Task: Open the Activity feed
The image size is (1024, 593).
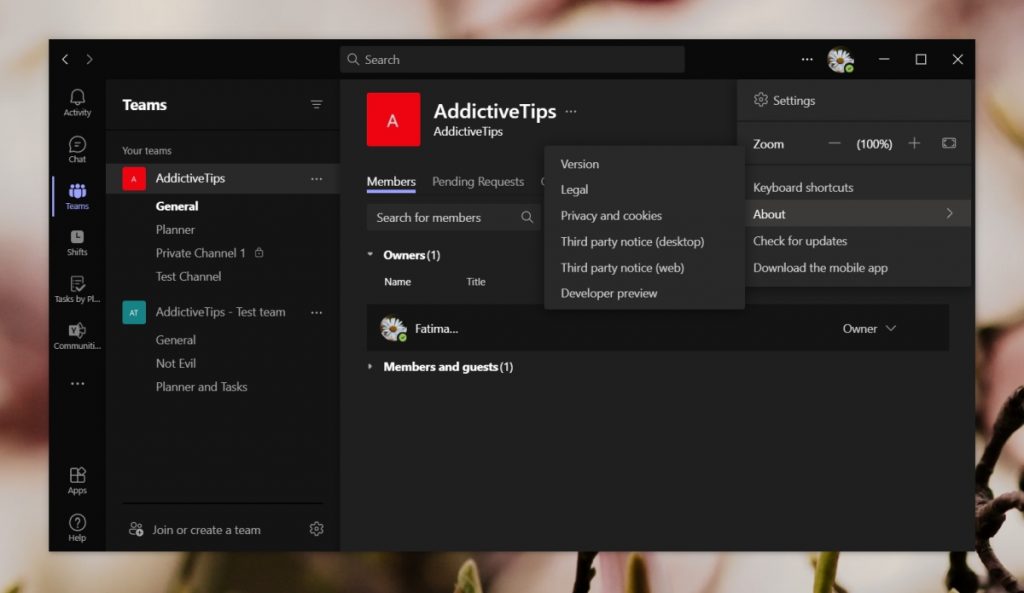Action: [77, 98]
